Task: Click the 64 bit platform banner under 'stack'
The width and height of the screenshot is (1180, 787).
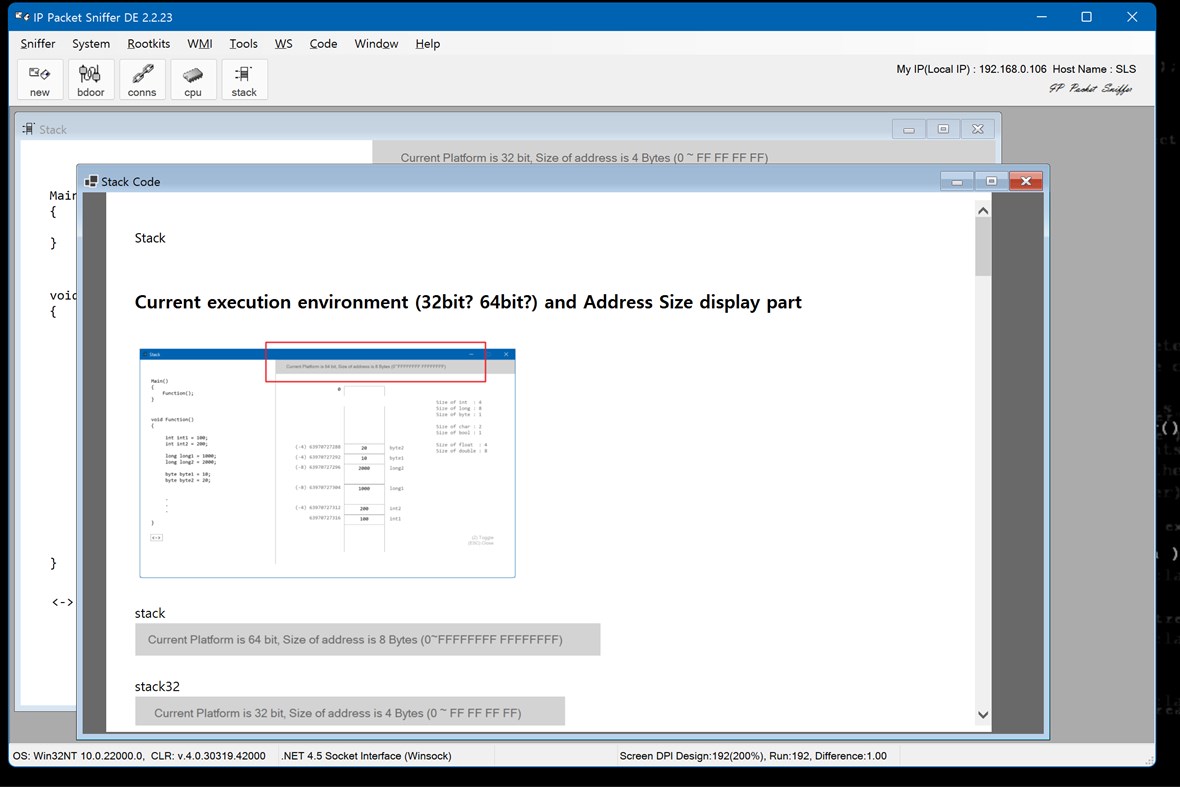Action: [367, 640]
